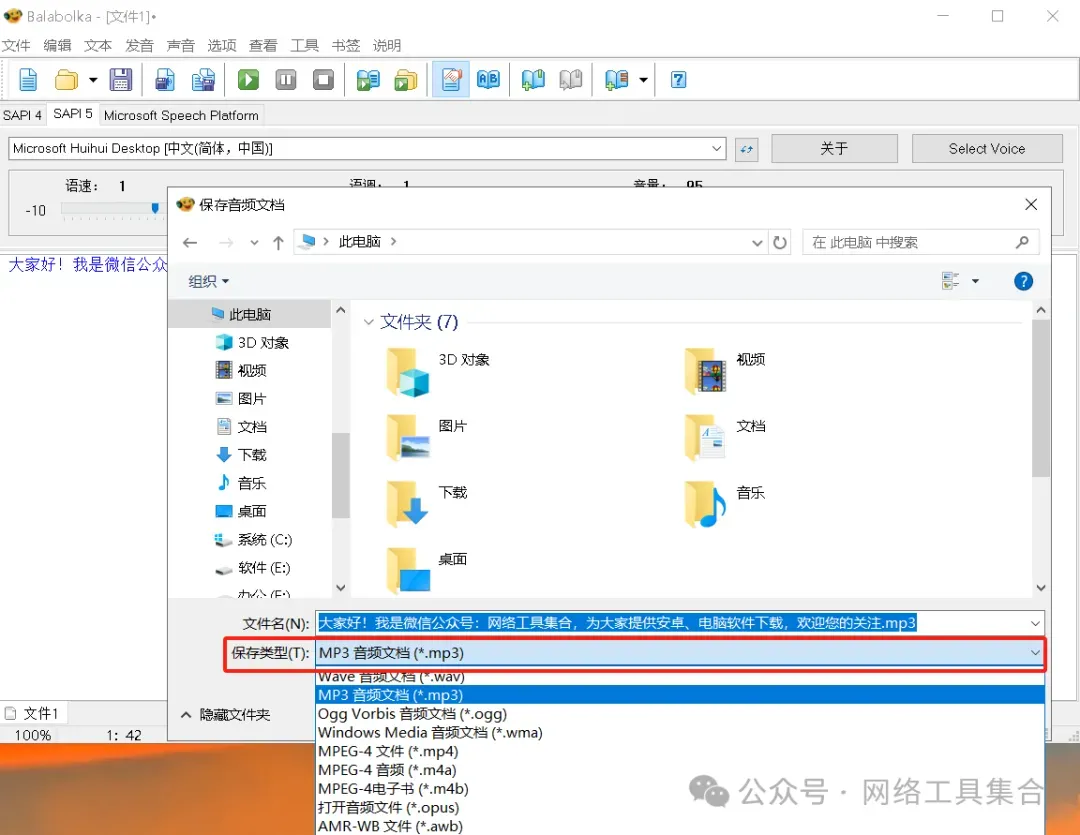
Task: Click the Open folder toolbar icon
Action: tap(66, 80)
